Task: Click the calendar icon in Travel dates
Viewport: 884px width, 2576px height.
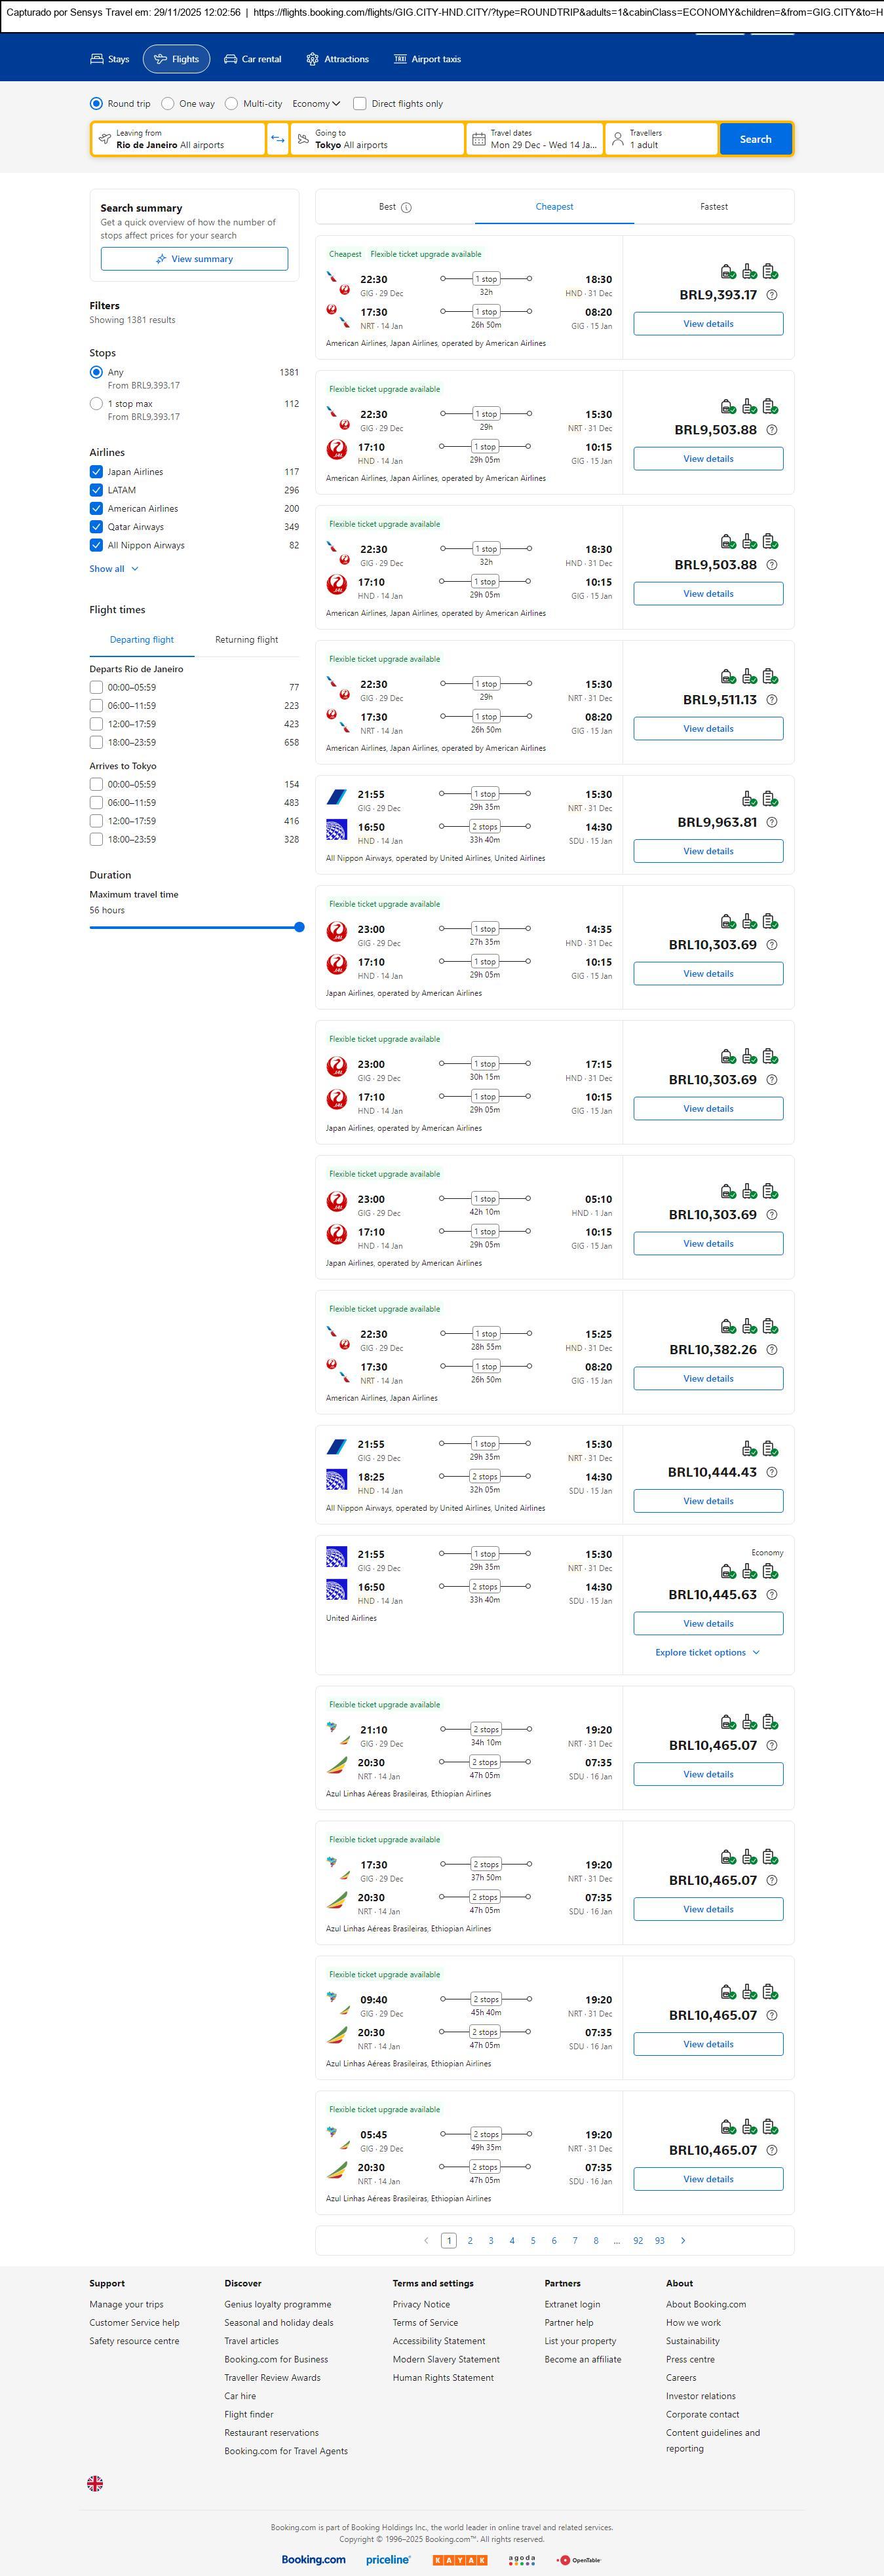Action: click(x=479, y=139)
